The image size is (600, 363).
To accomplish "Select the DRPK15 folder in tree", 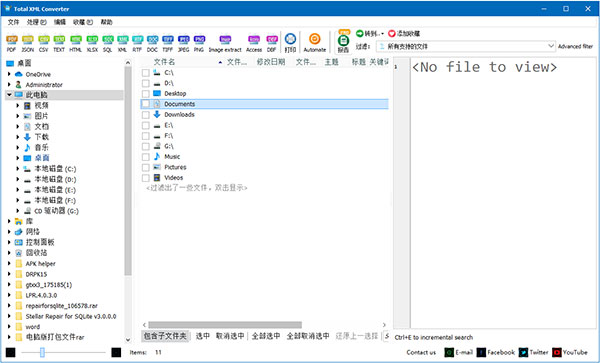I will pos(36,274).
